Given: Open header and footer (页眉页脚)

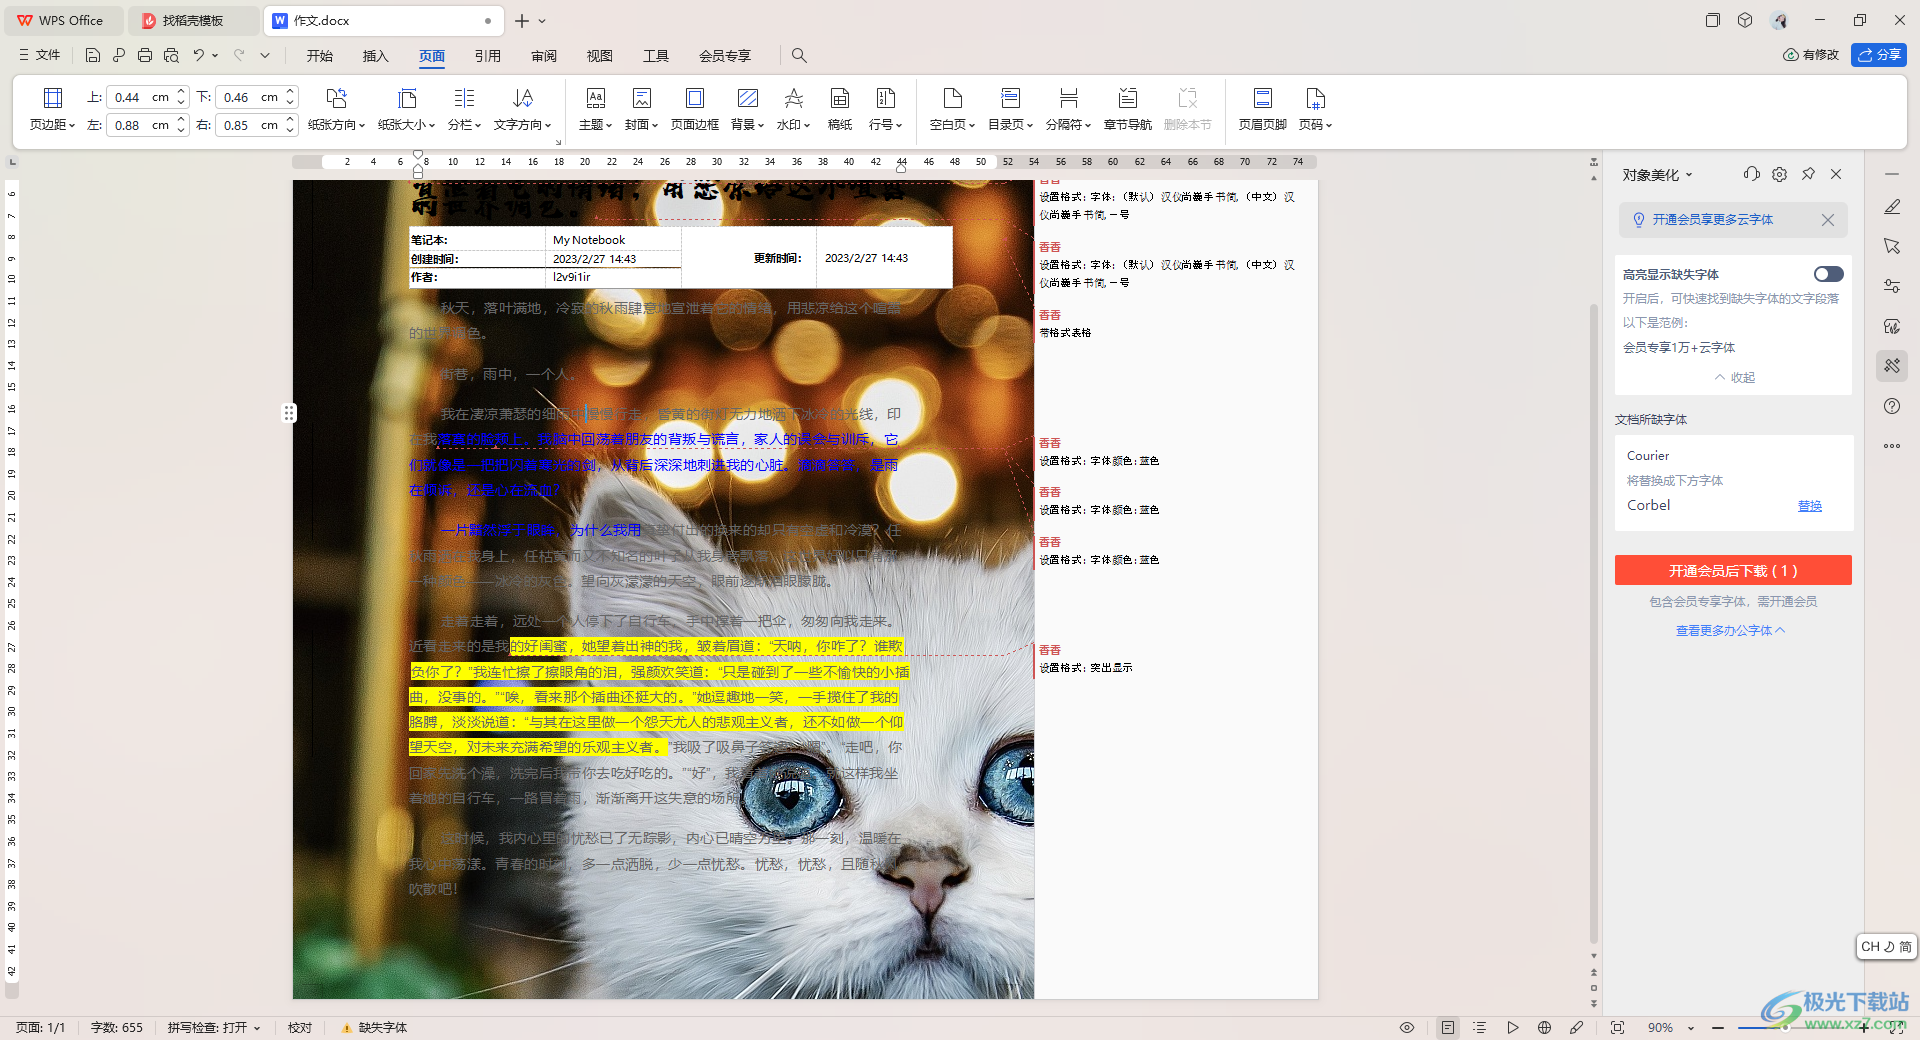Looking at the screenshot, I should tap(1262, 109).
